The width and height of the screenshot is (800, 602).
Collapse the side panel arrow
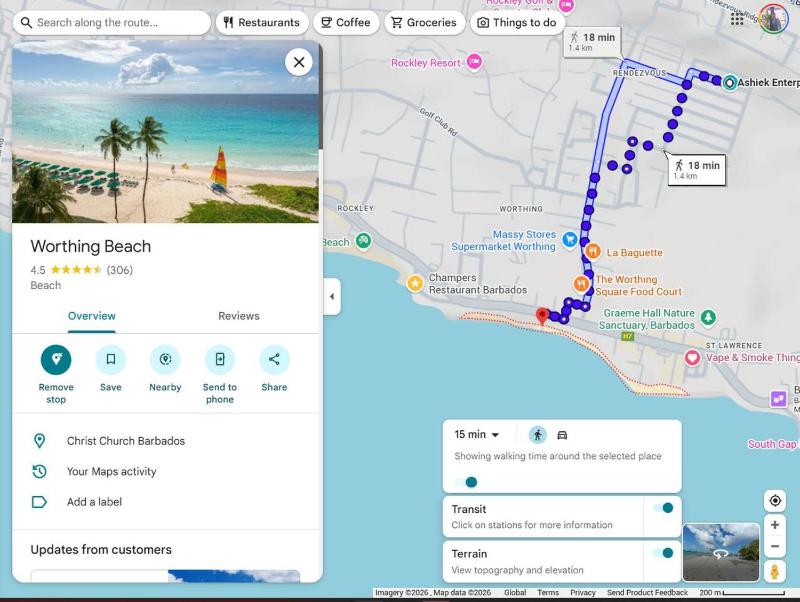(x=332, y=296)
